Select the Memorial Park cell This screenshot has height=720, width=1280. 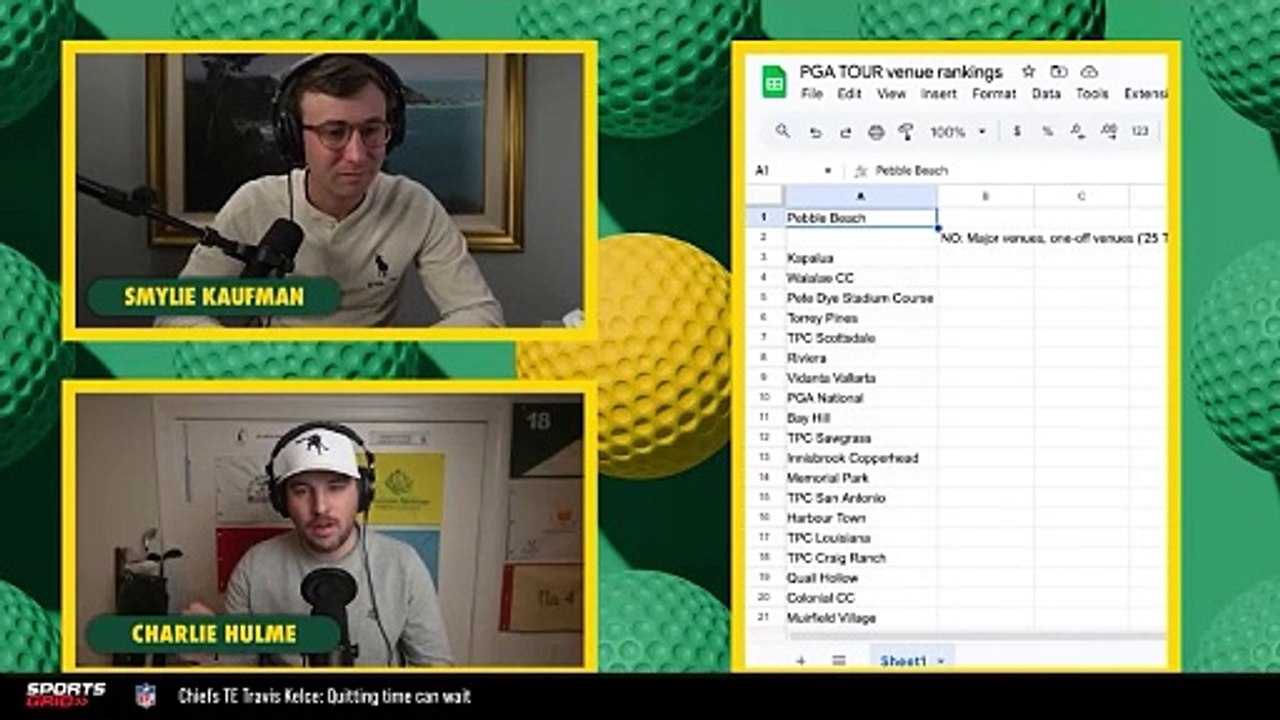coord(861,478)
